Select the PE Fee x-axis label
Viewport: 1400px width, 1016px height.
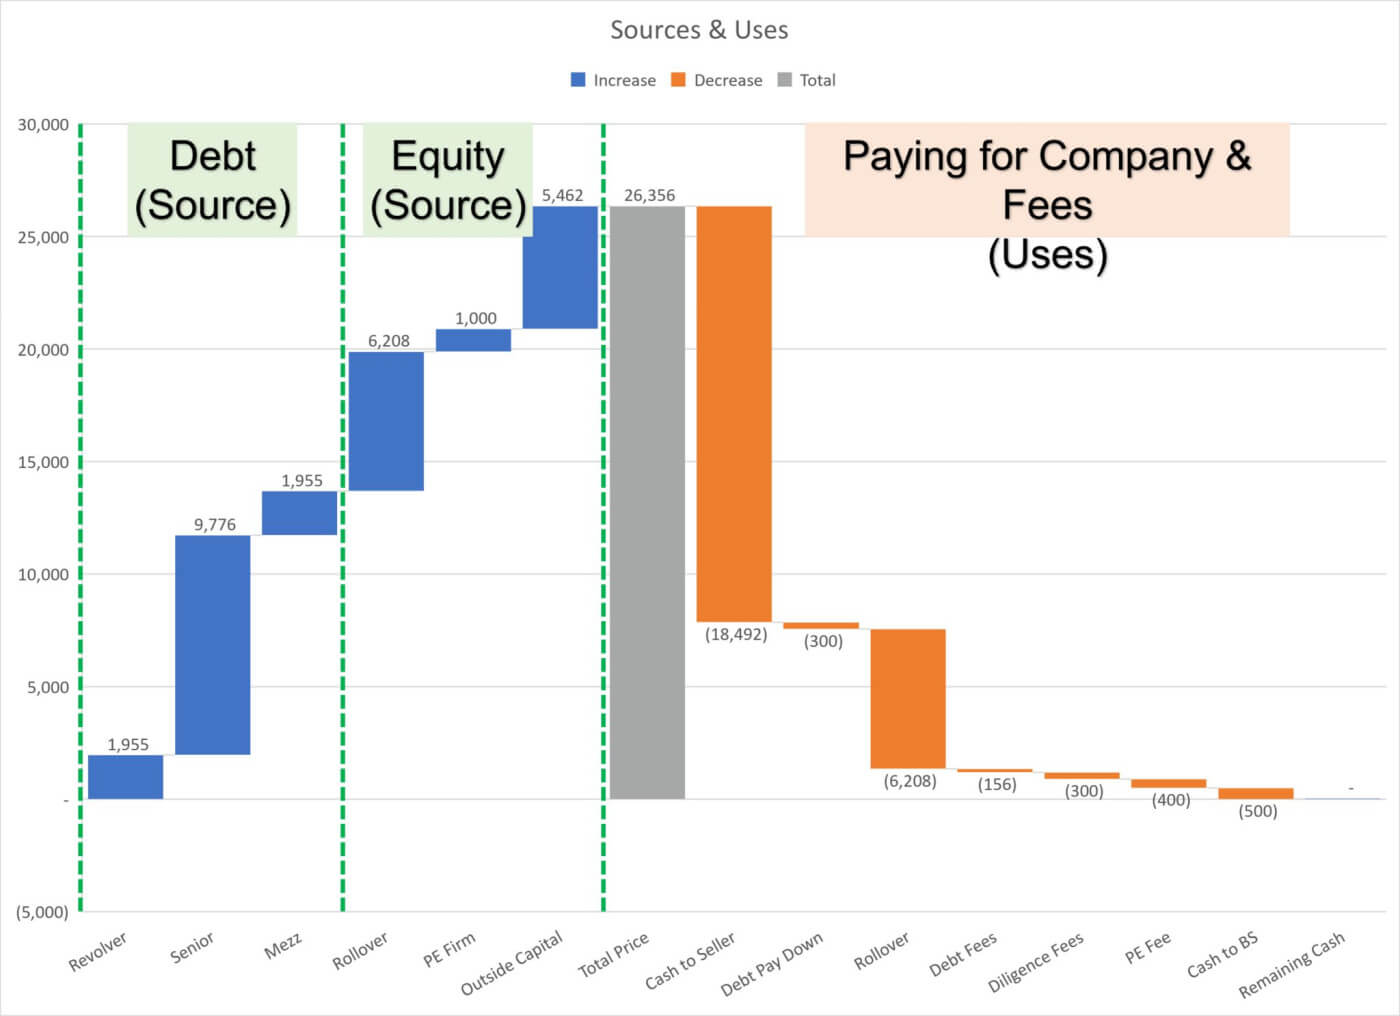(1147, 948)
